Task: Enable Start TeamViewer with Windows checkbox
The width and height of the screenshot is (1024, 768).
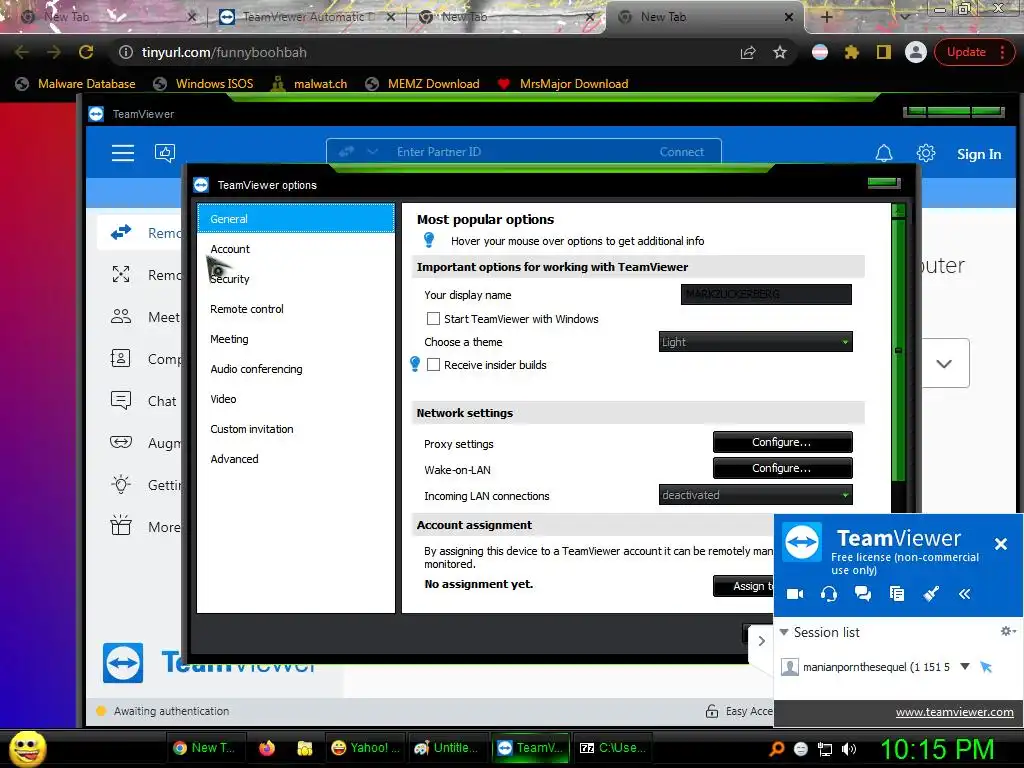Action: (433, 319)
